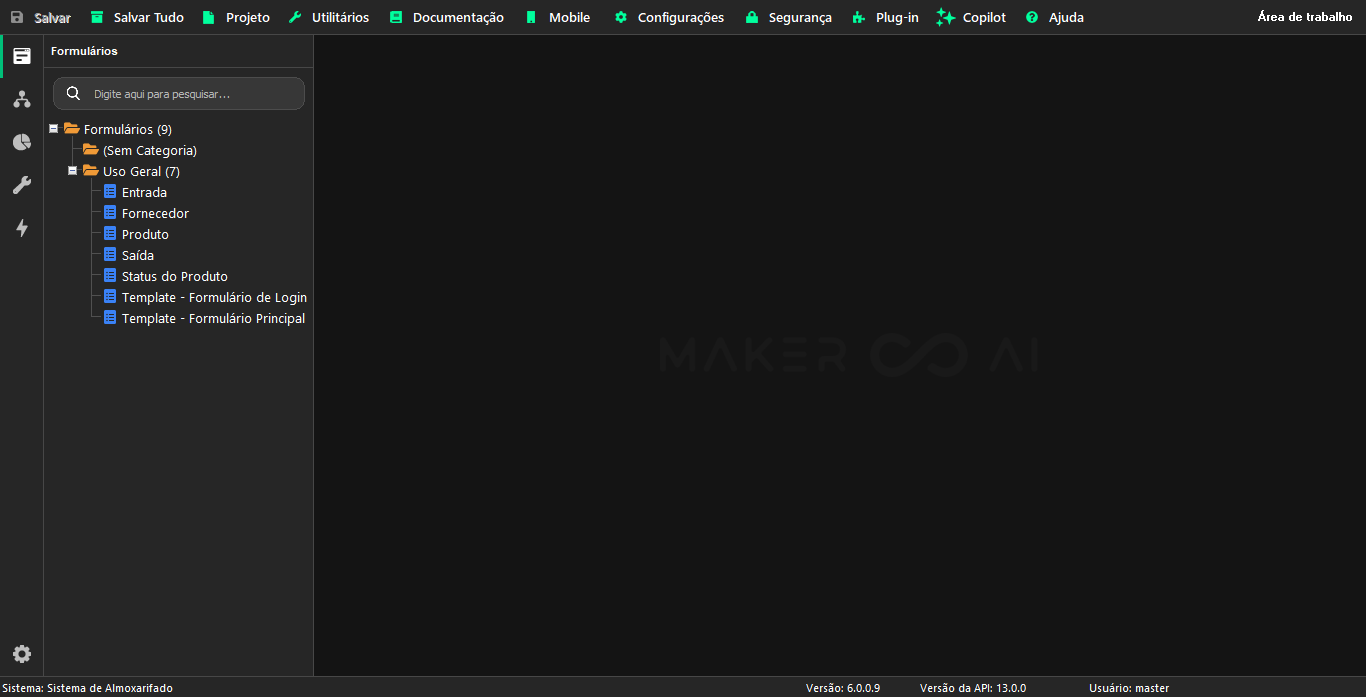Image resolution: width=1366 pixels, height=697 pixels.
Task: Click the Salvar Tudo archive icon
Action: tap(97, 17)
